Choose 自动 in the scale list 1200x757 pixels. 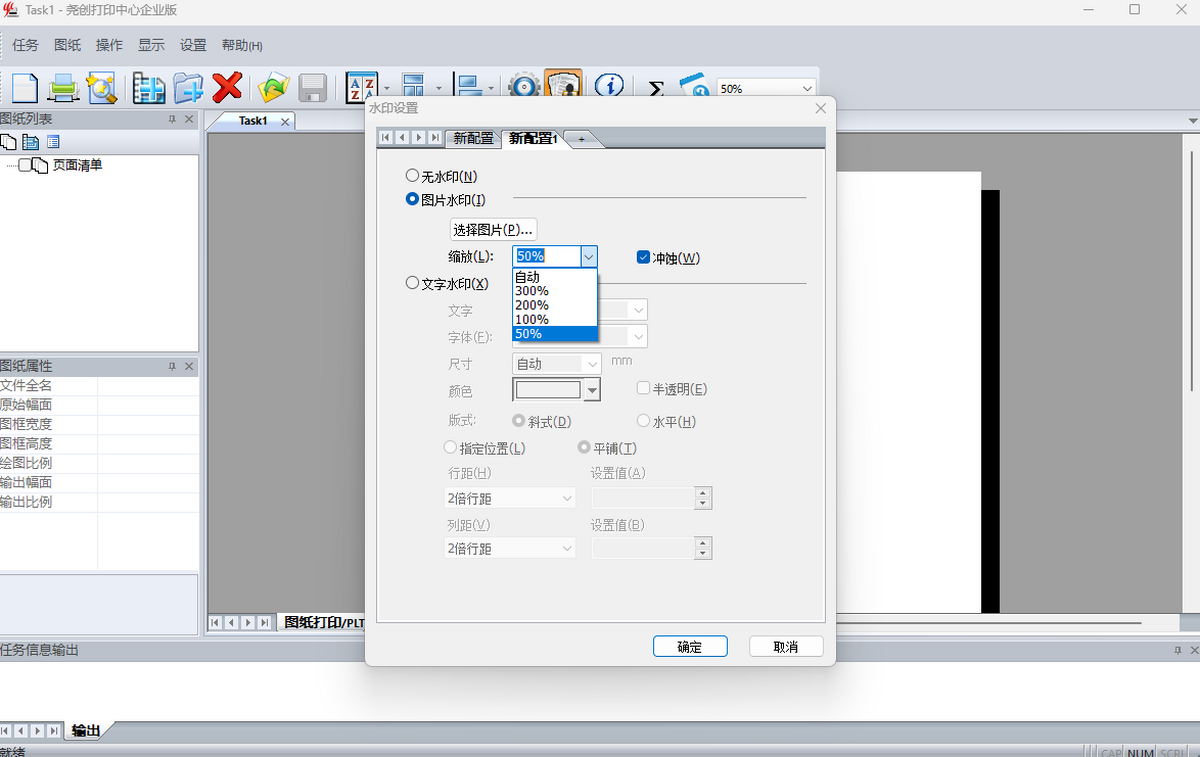555,277
